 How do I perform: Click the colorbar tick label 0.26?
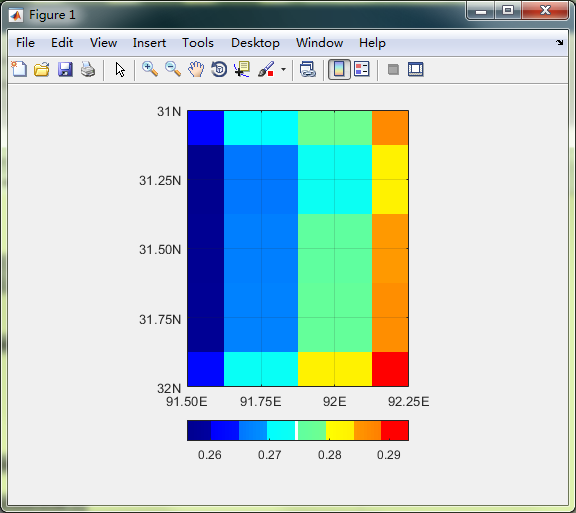pos(209,455)
